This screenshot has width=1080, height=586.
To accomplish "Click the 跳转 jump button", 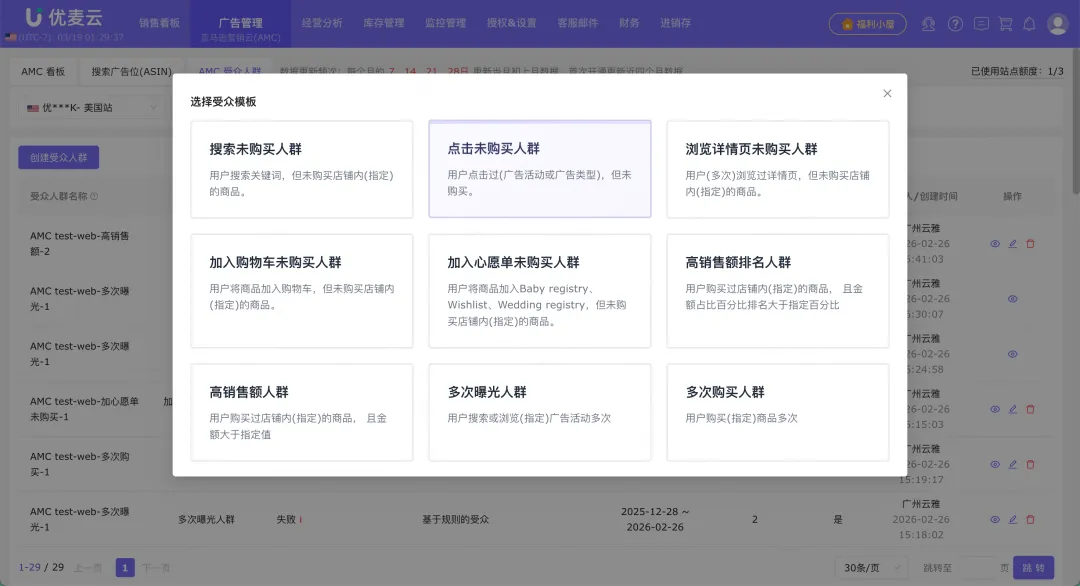I will (x=1033, y=566).
